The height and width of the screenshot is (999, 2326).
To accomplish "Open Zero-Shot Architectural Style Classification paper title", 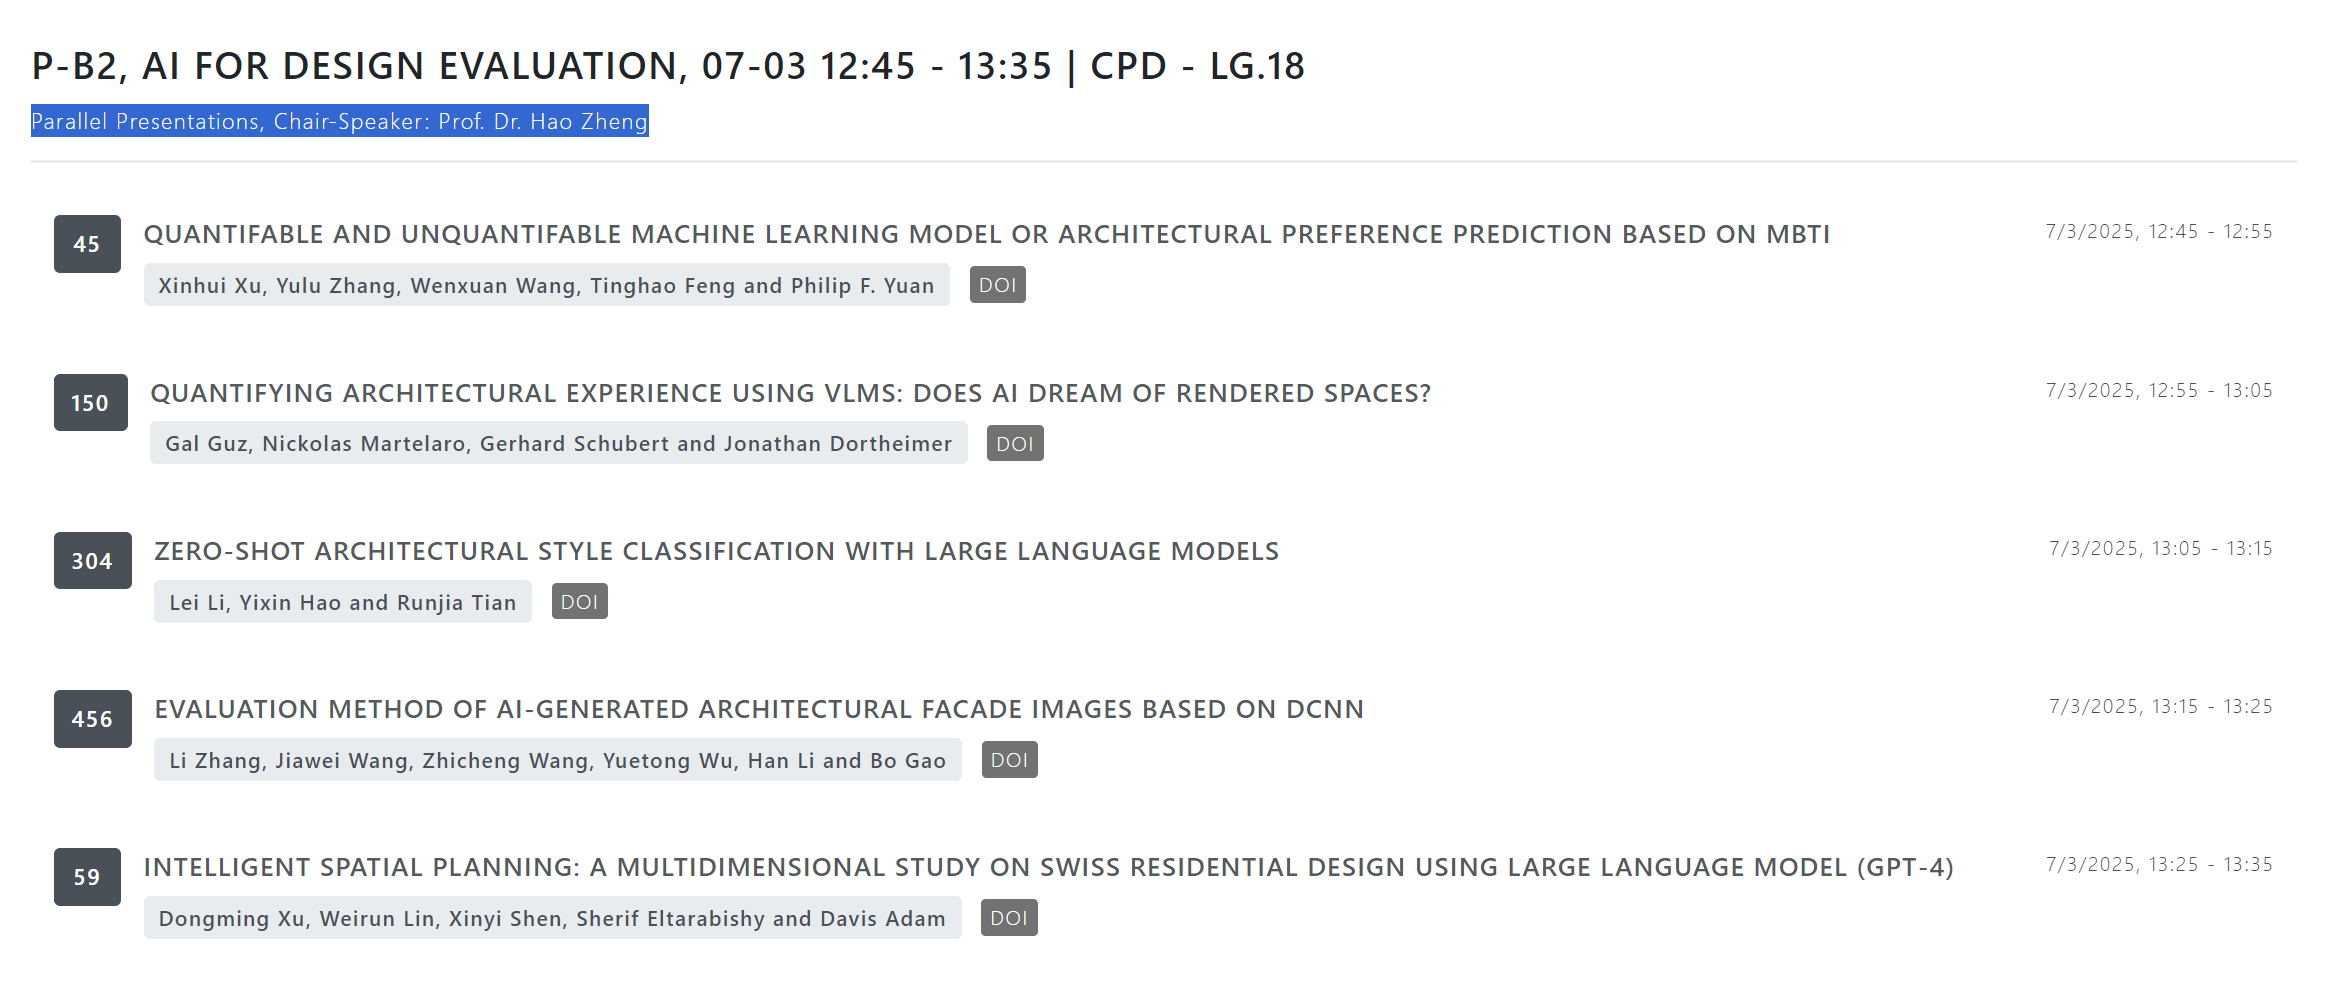I will tap(716, 551).
